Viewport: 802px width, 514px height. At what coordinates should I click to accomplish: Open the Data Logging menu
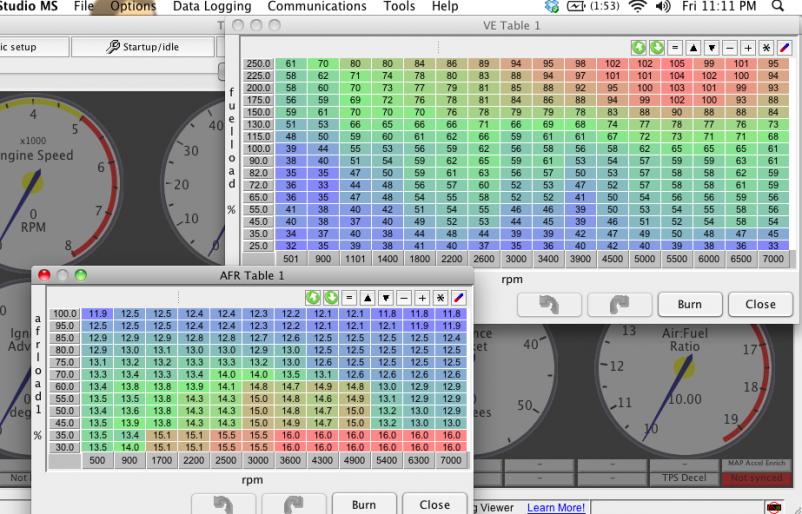pos(212,7)
